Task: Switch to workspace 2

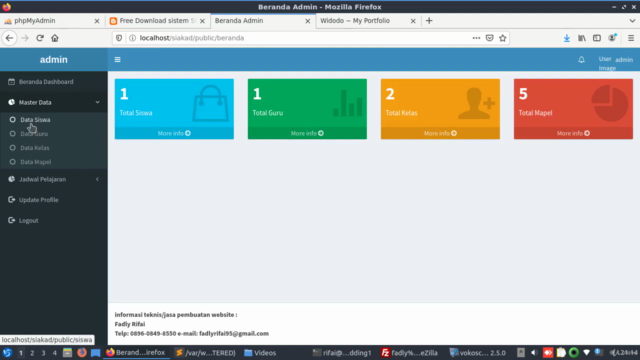Action: (32, 353)
